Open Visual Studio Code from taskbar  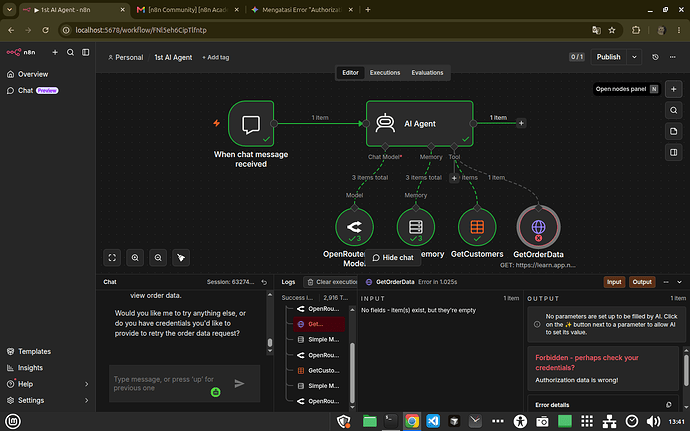433,421
